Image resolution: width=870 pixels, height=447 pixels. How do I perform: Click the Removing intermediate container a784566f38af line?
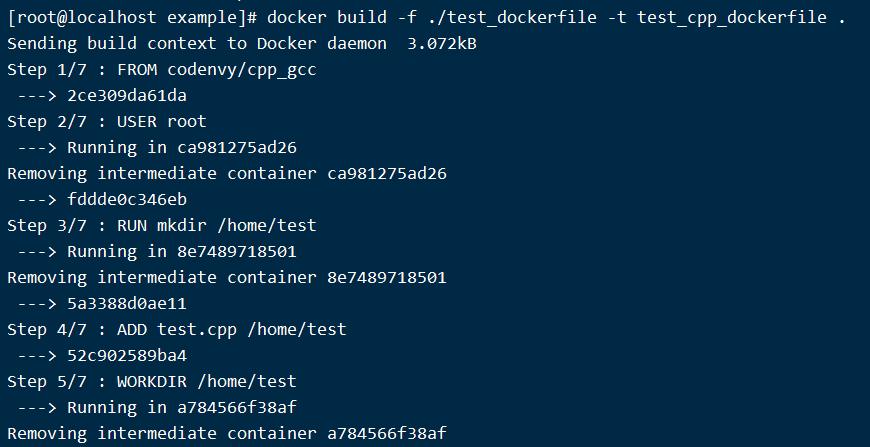click(x=226, y=434)
